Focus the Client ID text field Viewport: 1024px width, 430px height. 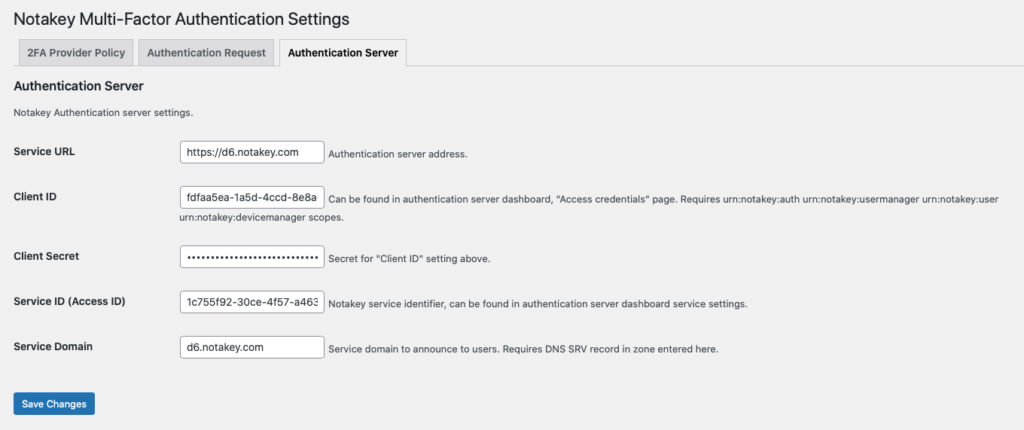[x=252, y=197]
